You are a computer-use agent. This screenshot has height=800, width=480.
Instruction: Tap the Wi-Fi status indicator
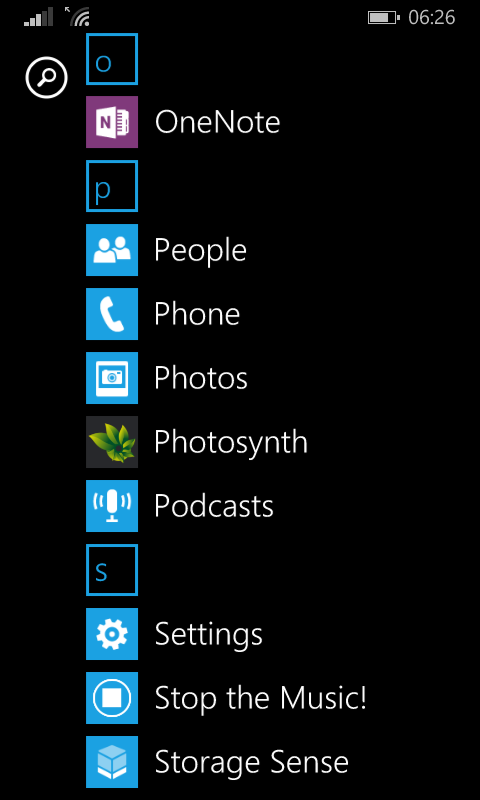[x=78, y=17]
